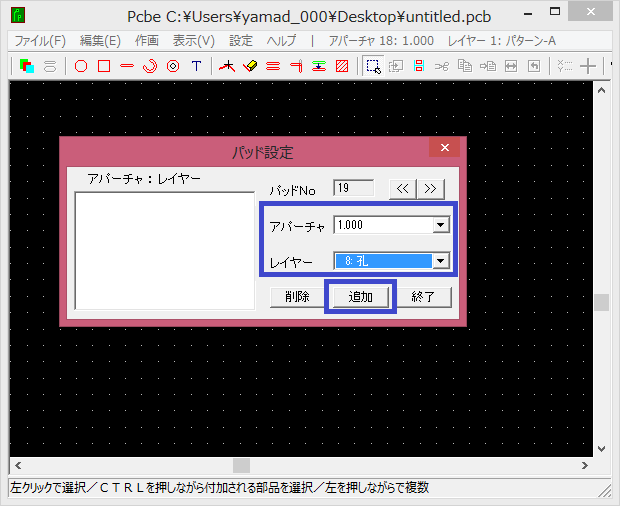Go to next pad number with >>
Screen dimensions: 620x506
[430, 188]
